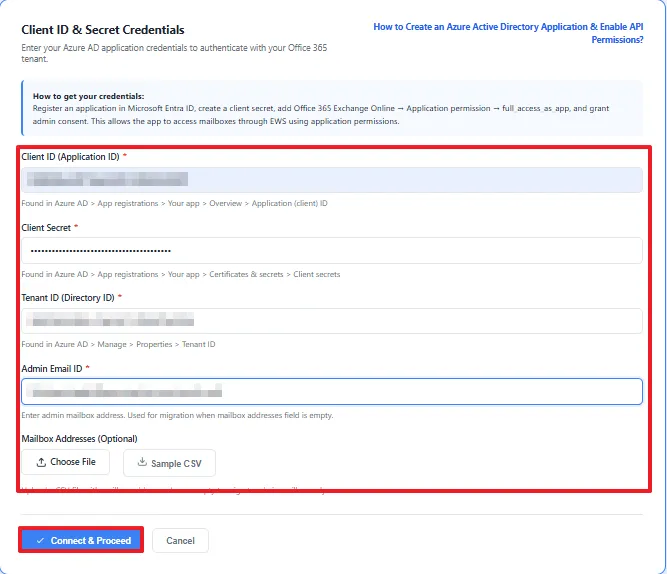Image resolution: width=667 pixels, height=574 pixels.
Task: Select the Admin Email ID text field
Action: click(x=332, y=391)
